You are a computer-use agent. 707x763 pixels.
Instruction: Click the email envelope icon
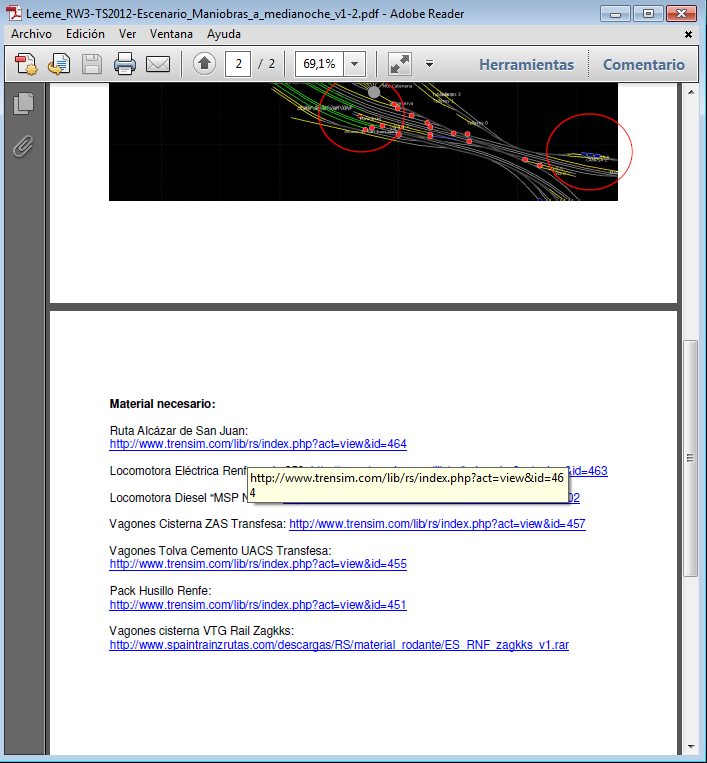click(158, 64)
